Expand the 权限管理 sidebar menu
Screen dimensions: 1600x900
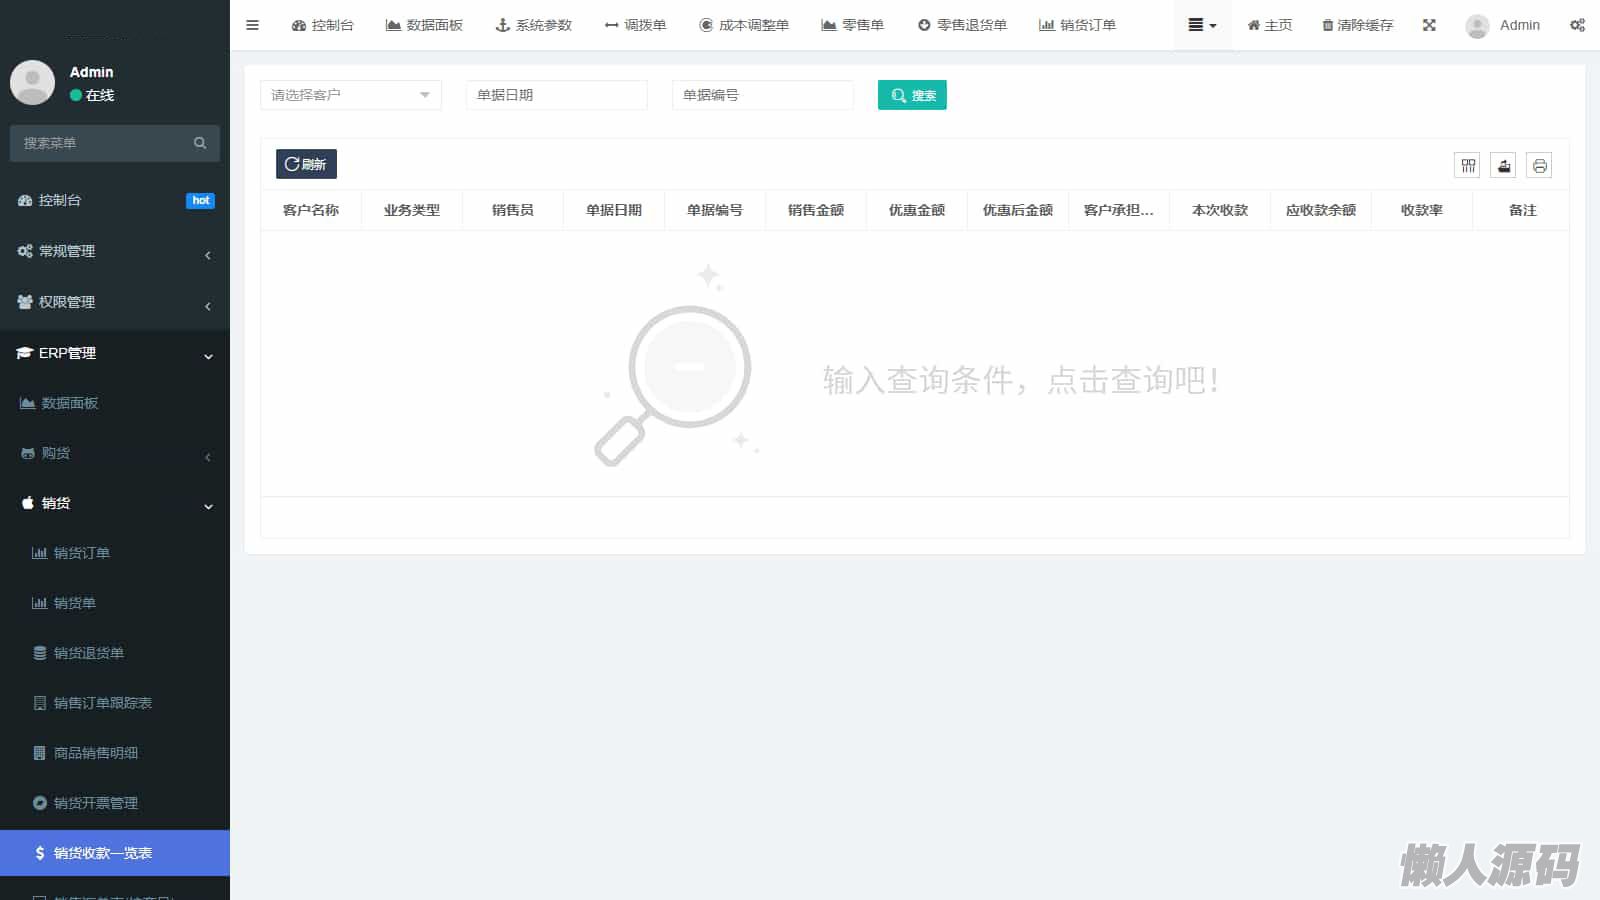tap(115, 302)
